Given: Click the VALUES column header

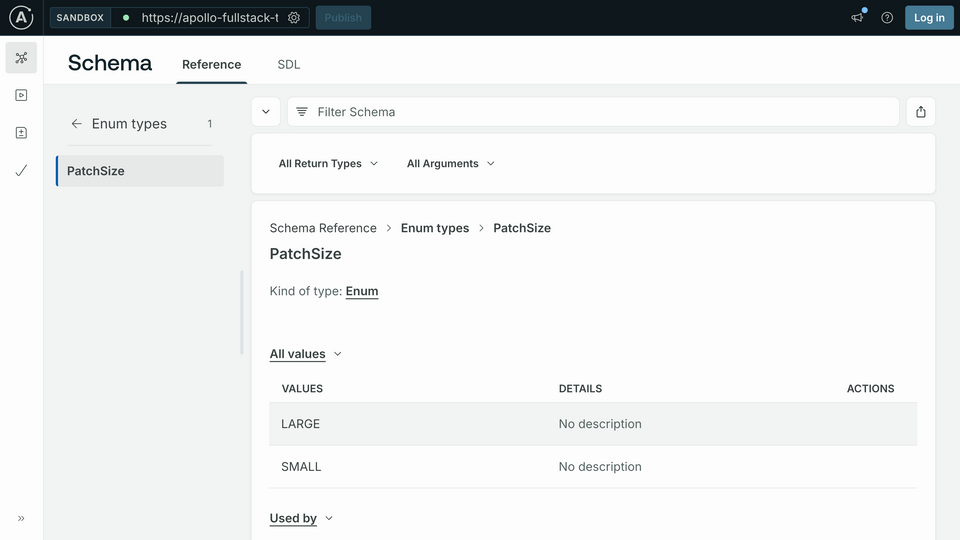Looking at the screenshot, I should 302,389.
